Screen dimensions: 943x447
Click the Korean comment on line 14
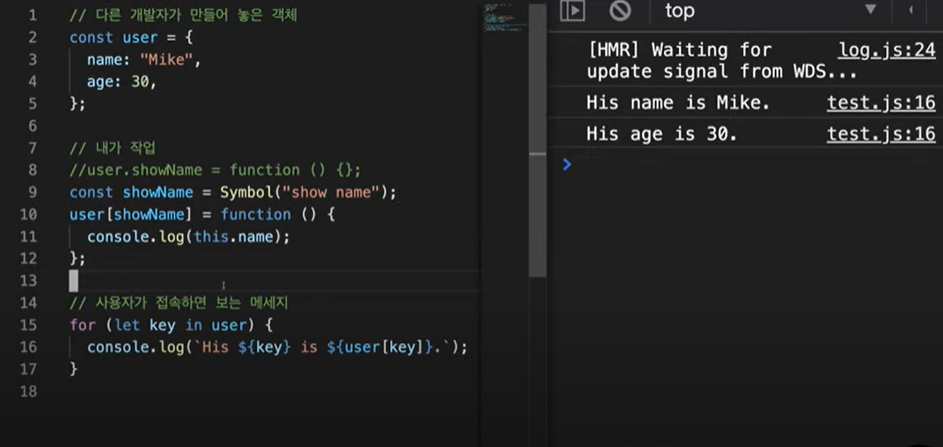pos(179,303)
